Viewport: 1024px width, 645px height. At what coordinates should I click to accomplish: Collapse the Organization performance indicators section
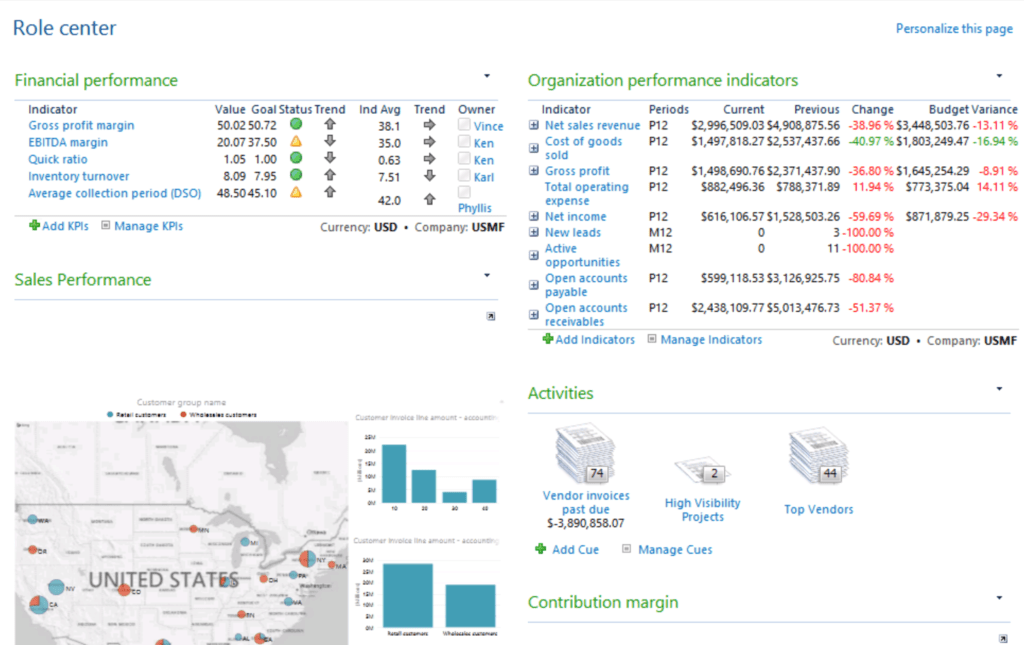998,74
